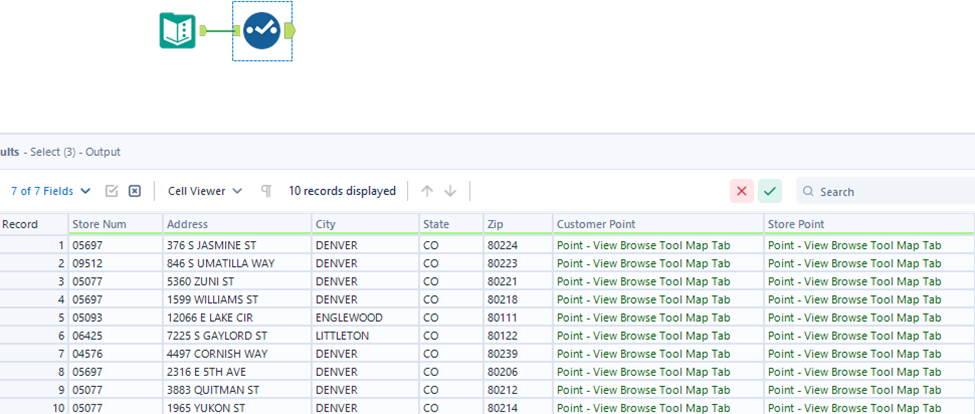Open the Cell Viewer dropdown

(205, 191)
